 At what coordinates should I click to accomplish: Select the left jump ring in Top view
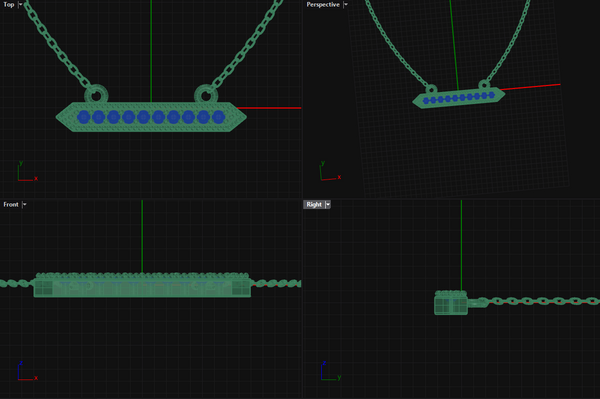tap(96, 95)
